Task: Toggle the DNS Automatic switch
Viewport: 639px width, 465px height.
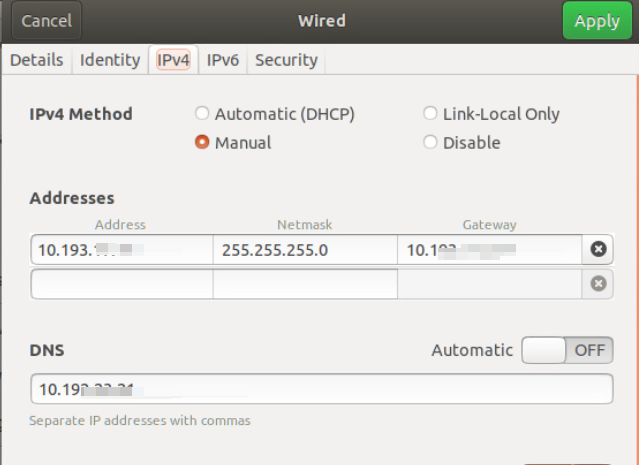Action: pyautogui.click(x=567, y=350)
